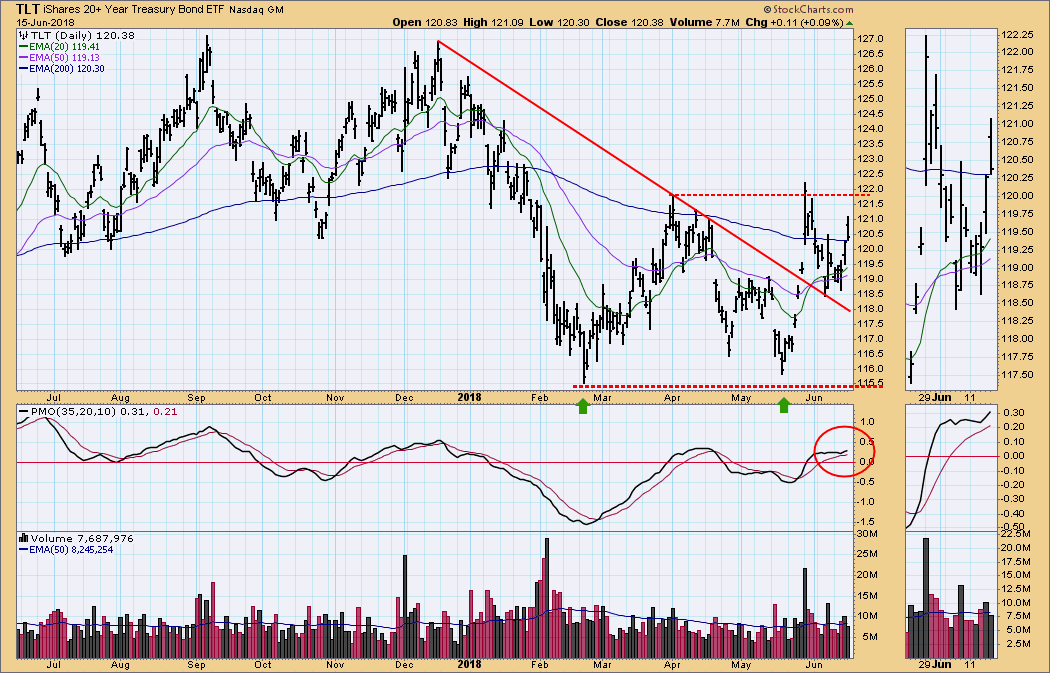Click the PMO(35,20,10) 0.31 indicator label
Image resolution: width=1050 pixels, height=673 pixels.
pyautogui.click(x=89, y=412)
